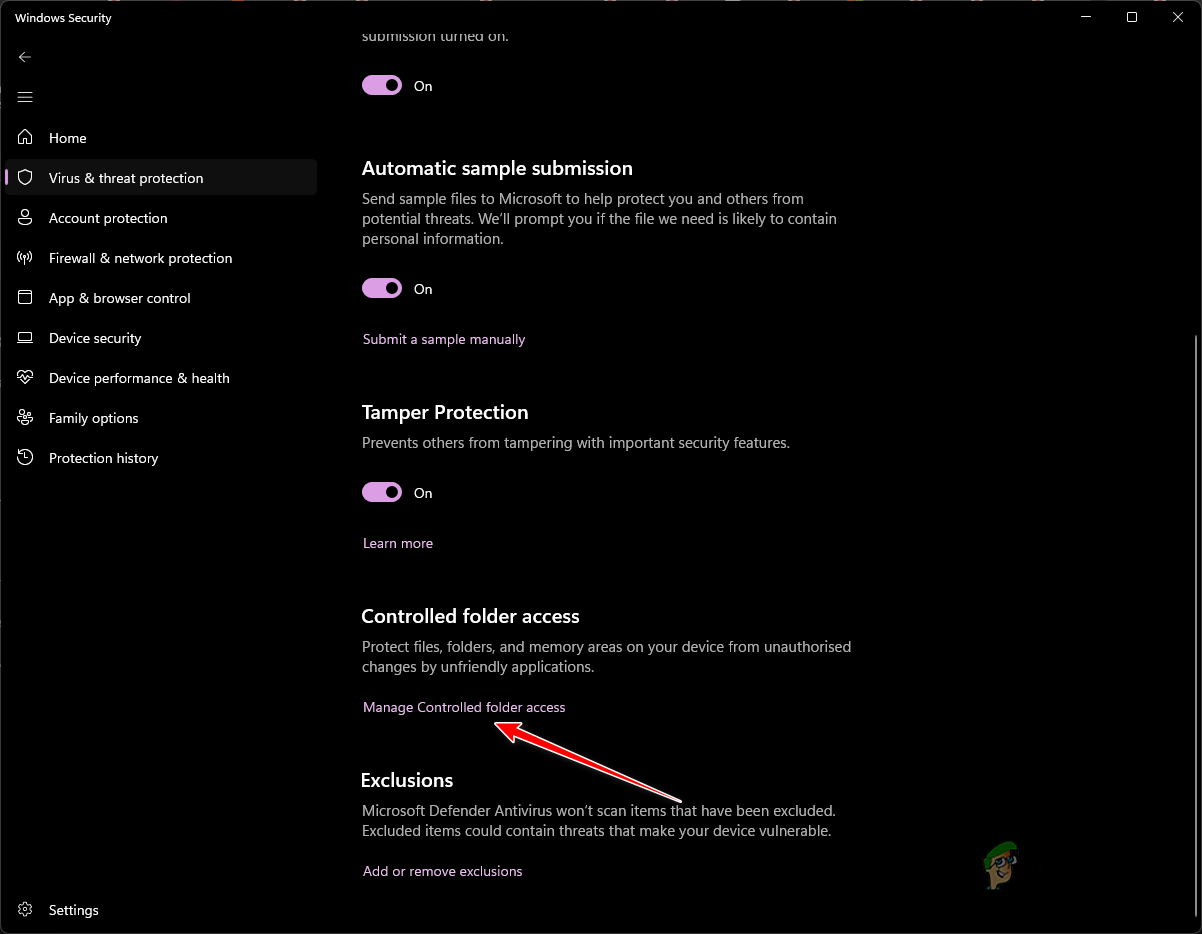This screenshot has width=1202, height=934.
Task: Open App & browser control
Action: click(120, 297)
